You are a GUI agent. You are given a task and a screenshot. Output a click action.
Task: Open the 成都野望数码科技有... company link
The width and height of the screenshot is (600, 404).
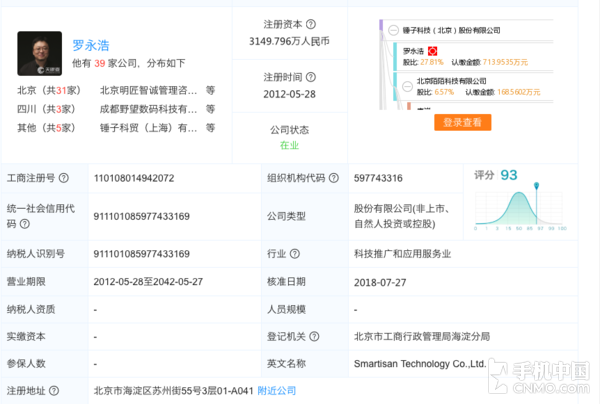pos(148,109)
